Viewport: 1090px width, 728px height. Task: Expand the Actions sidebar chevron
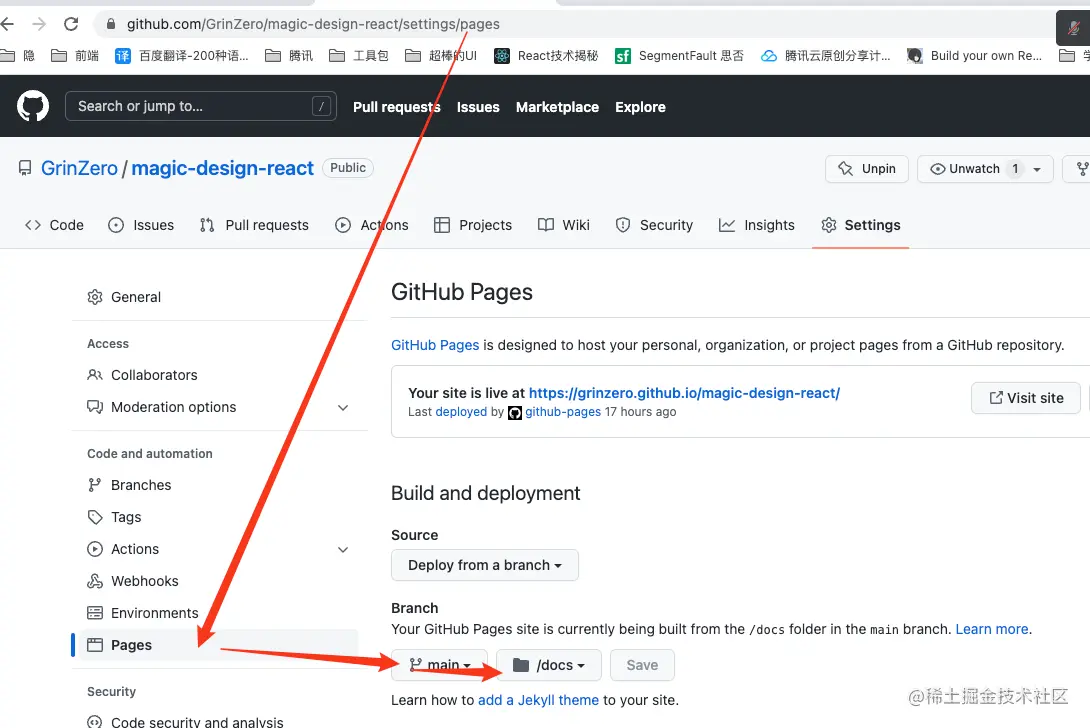343,549
